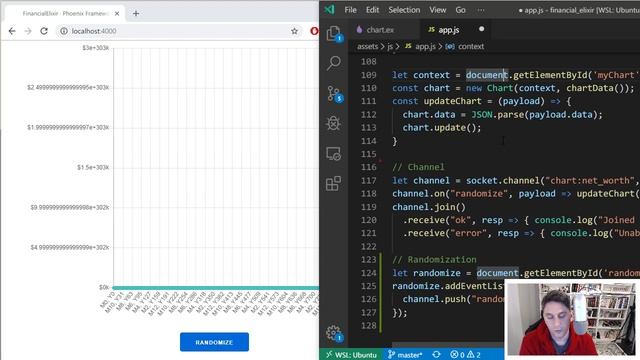Image resolution: width=640 pixels, height=360 pixels.
Task: Open the Source Control view
Action: 334,93
